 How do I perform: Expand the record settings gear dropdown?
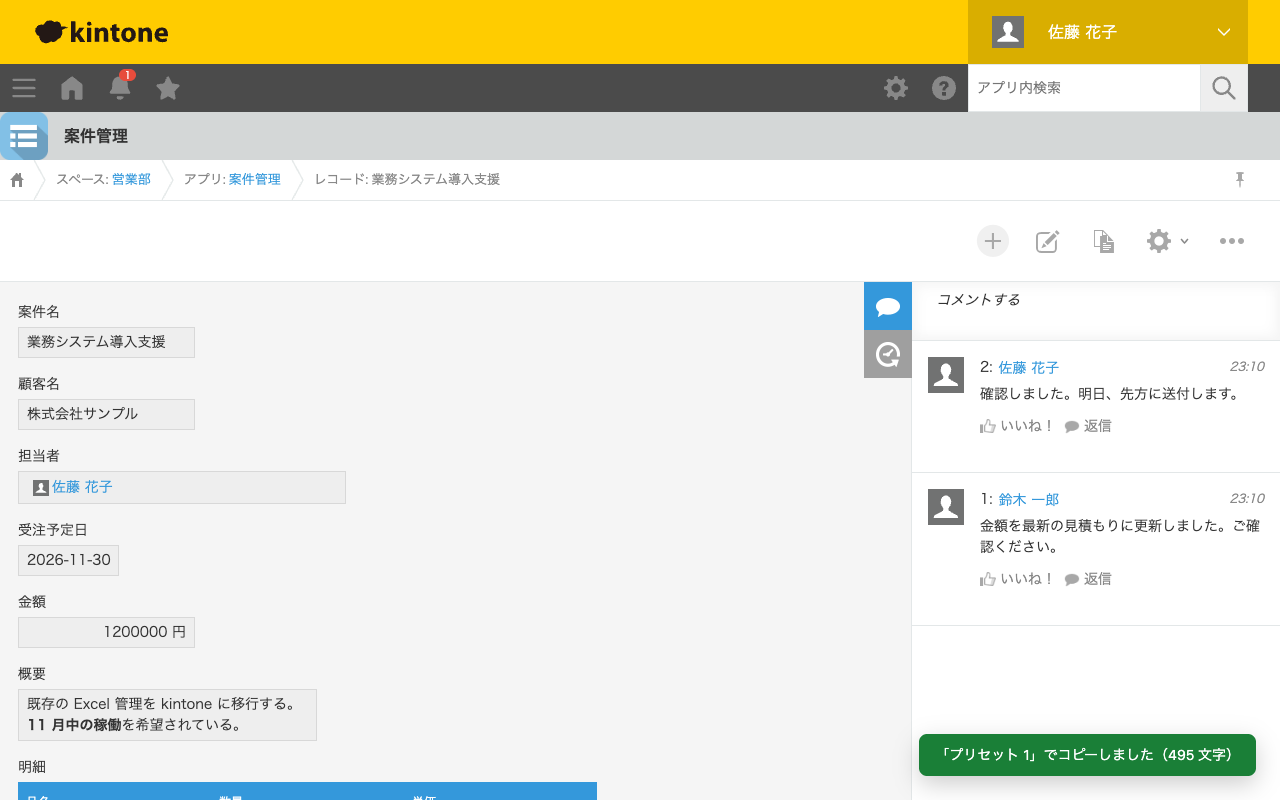(x=1167, y=241)
